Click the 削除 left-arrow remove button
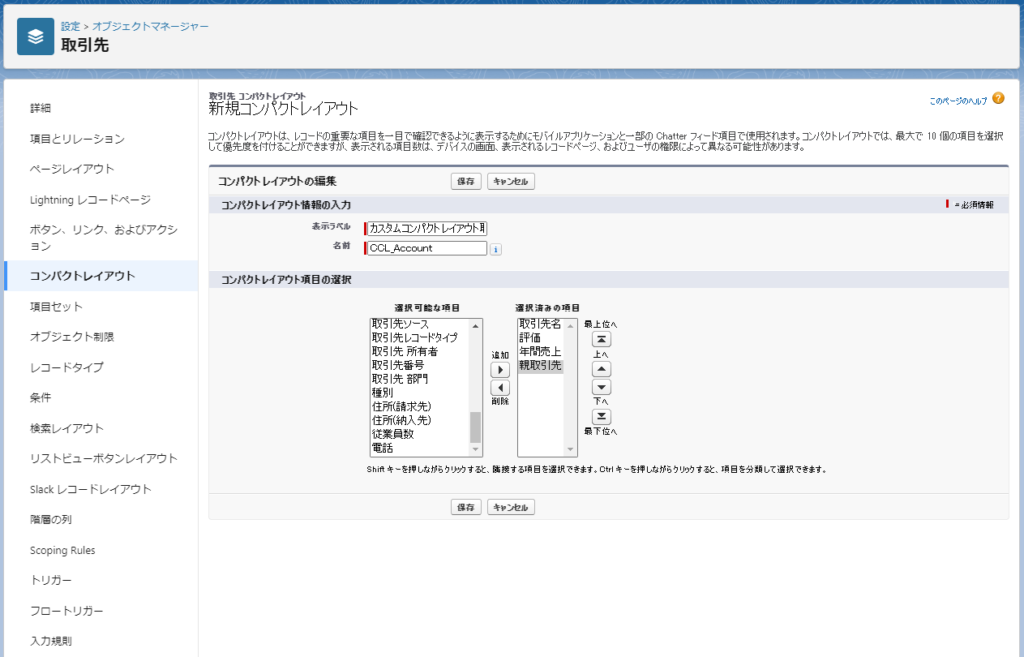1024x657 pixels. tap(501, 387)
